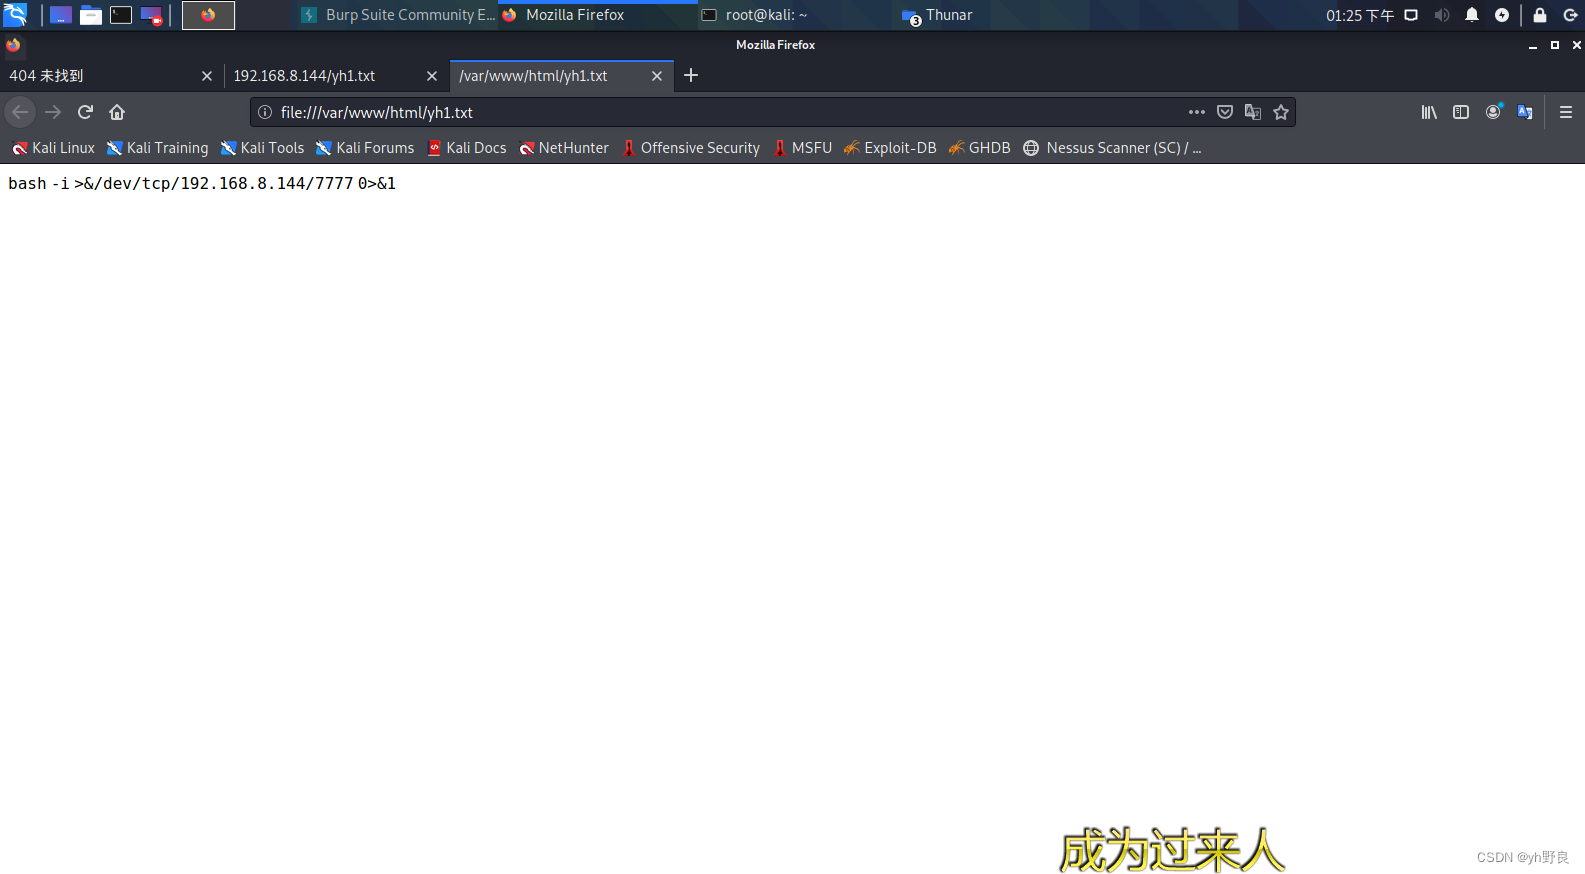The image size is (1585, 874).
Task: Lock screen with padlock icon
Action: pyautogui.click(x=1540, y=15)
